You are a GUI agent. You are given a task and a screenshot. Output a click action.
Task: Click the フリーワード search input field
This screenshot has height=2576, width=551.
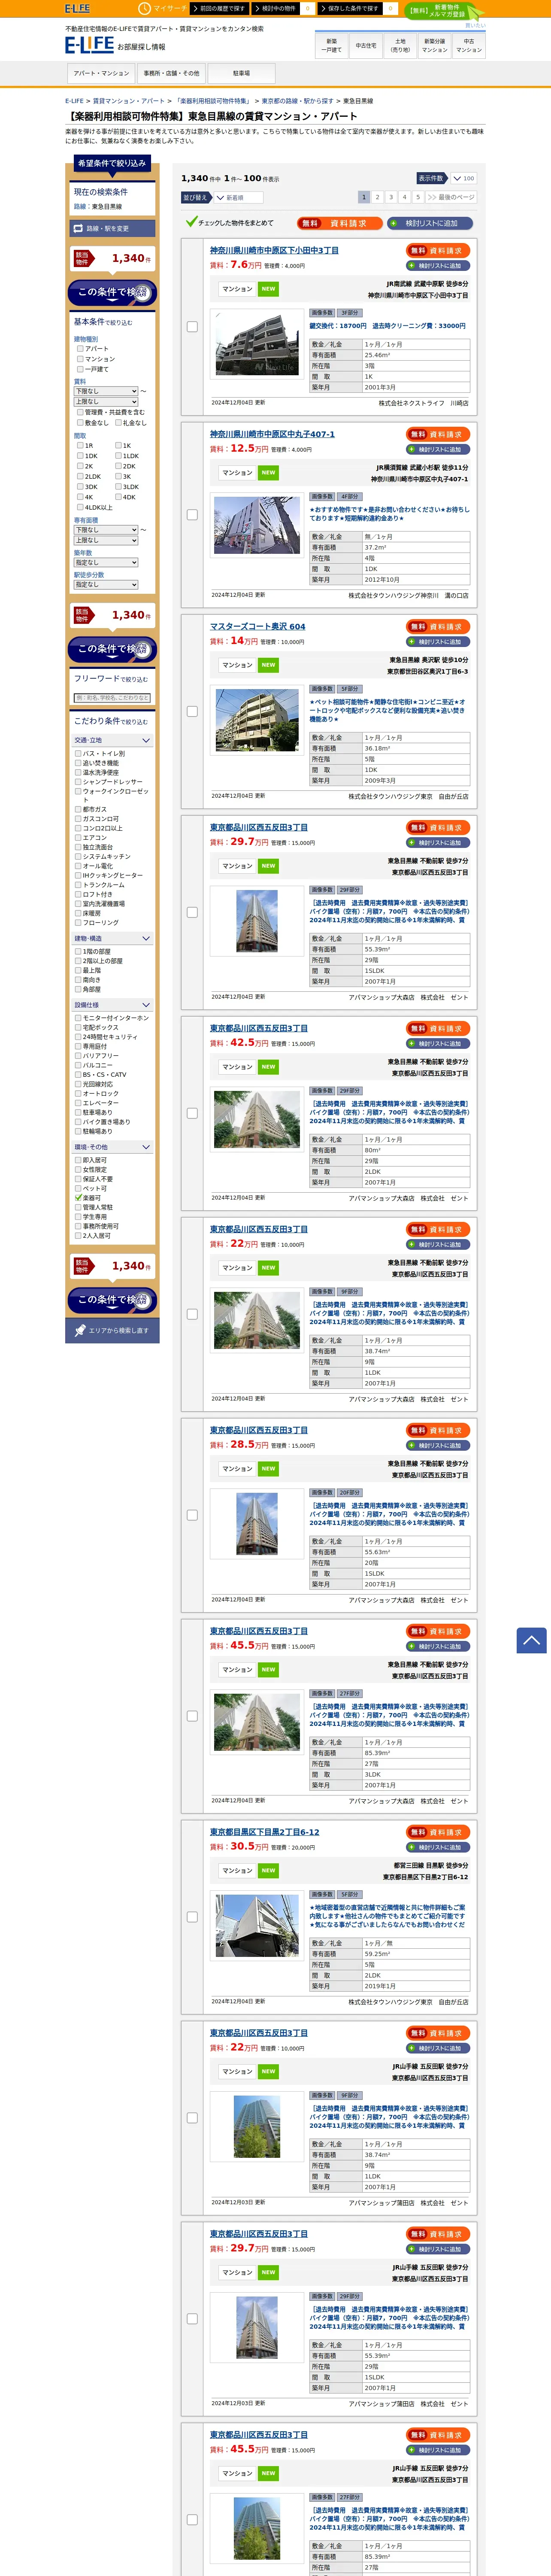(112, 698)
